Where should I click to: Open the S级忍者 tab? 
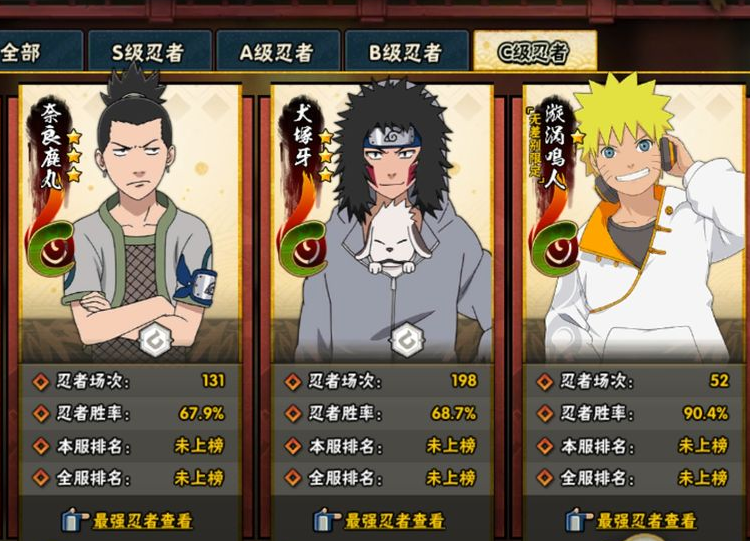point(150,51)
